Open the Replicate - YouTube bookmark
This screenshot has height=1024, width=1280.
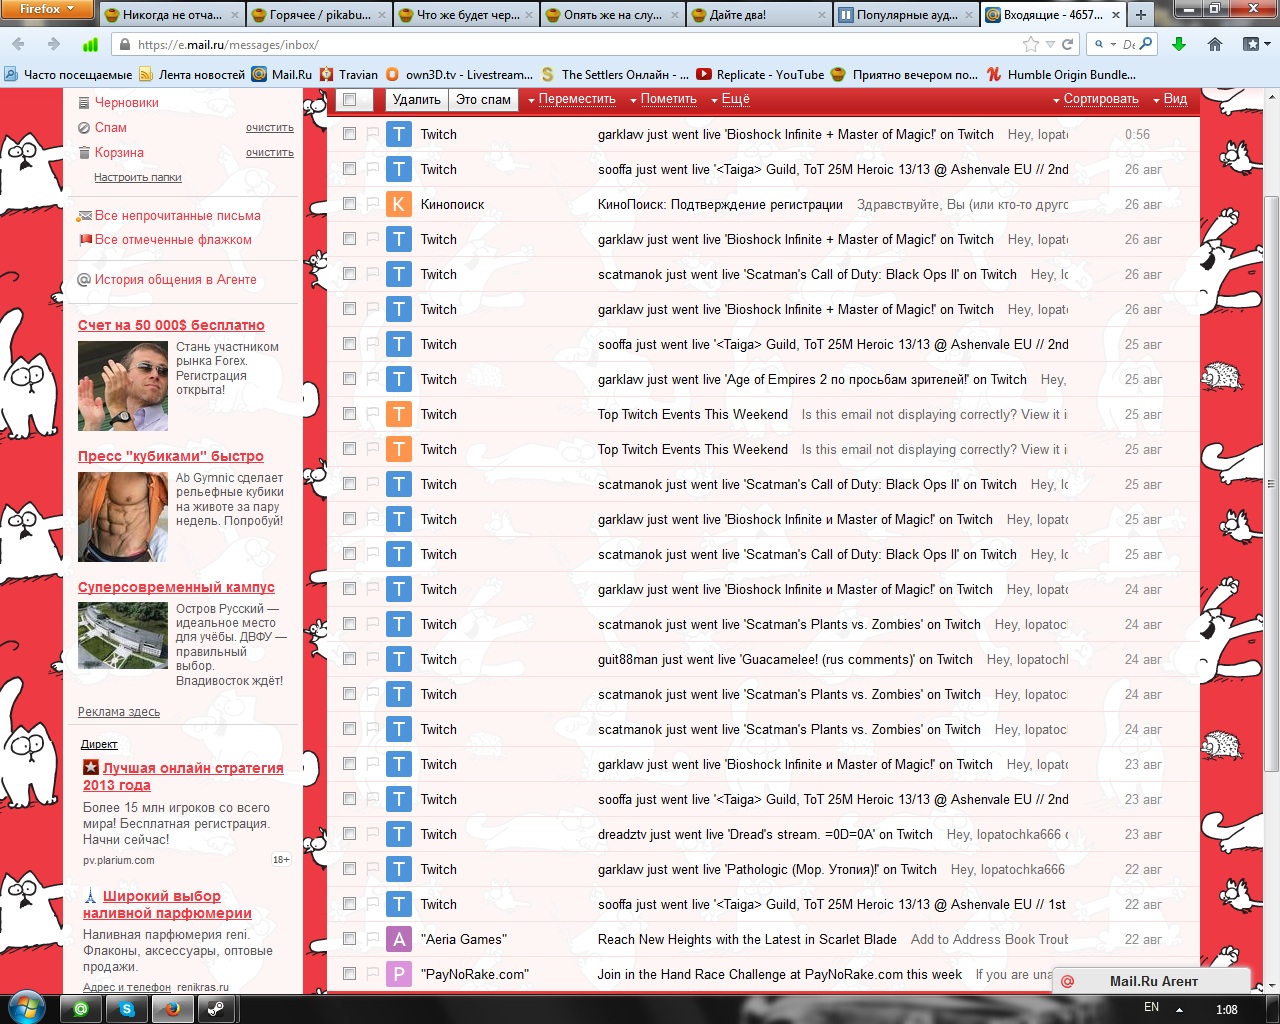click(760, 74)
